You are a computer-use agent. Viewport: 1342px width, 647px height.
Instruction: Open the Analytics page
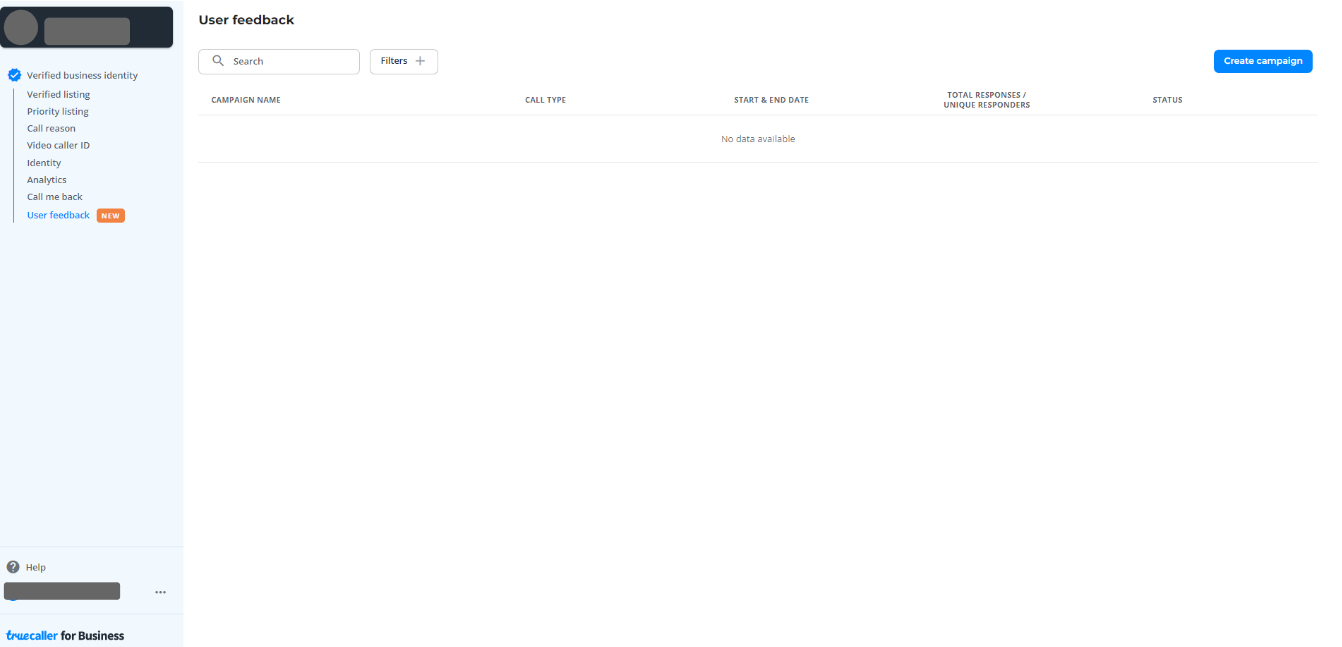tap(47, 179)
